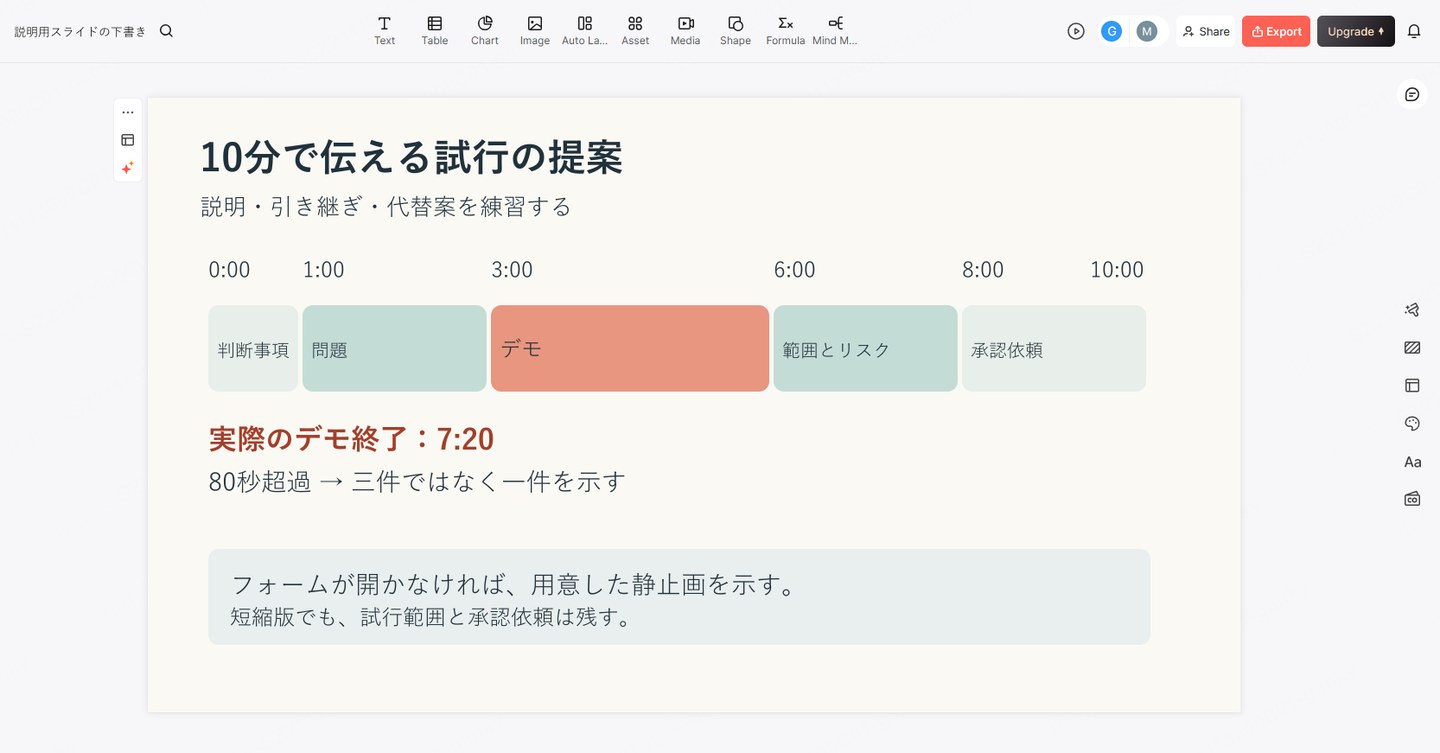
Task: Click the document title 説明用スライドの下書き
Action: click(x=80, y=31)
